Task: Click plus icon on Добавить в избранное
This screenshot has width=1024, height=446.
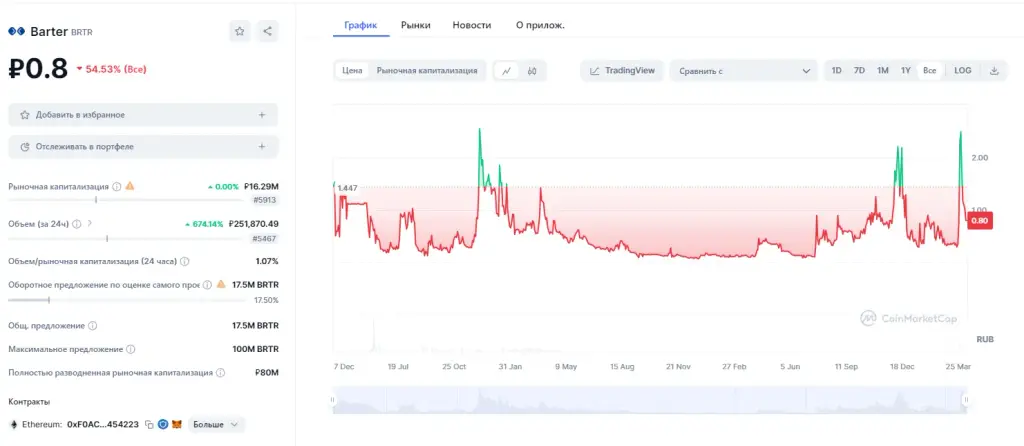Action: tap(262, 115)
